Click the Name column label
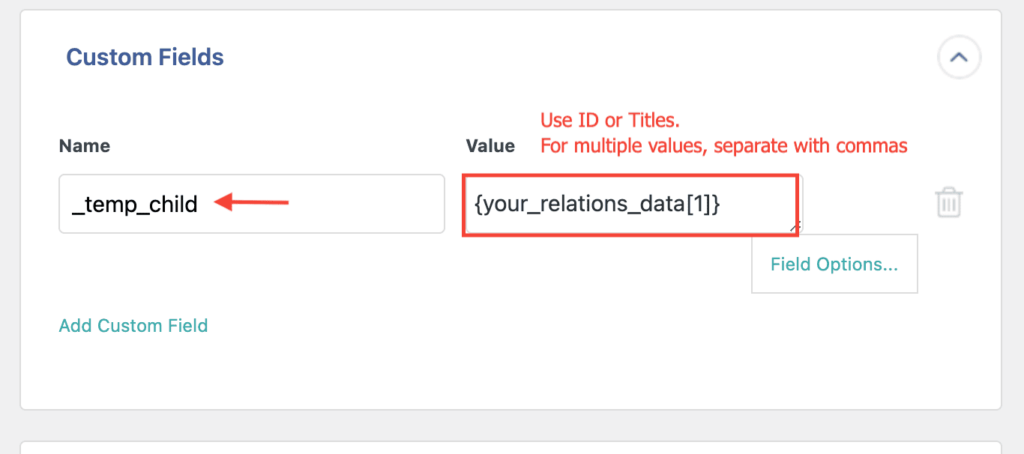Viewport: 1024px width, 454px height. (84, 146)
